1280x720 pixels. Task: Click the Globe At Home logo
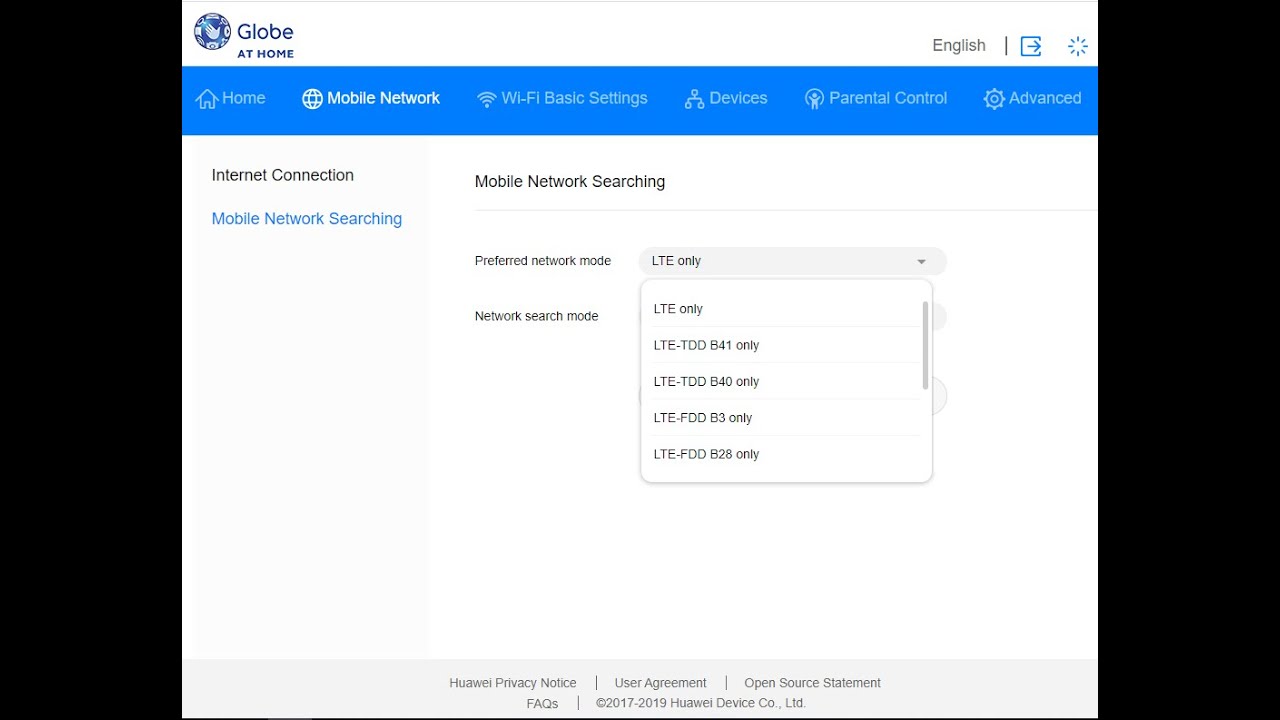[x=244, y=36]
